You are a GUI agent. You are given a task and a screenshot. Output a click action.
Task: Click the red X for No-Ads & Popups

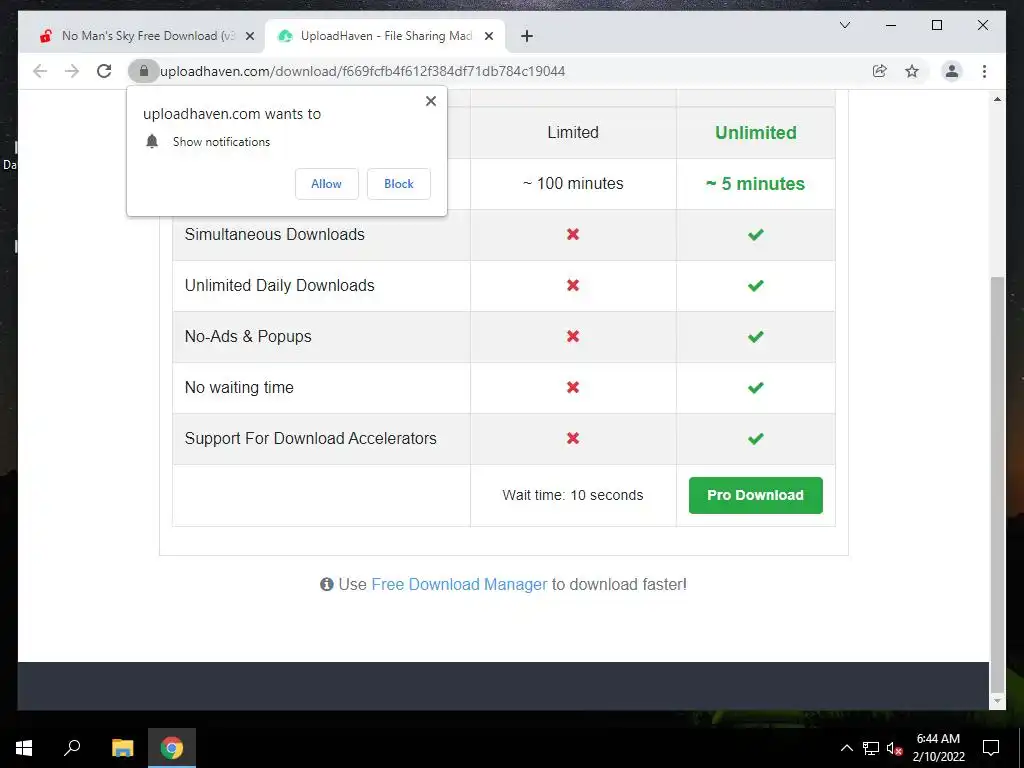[x=573, y=336]
